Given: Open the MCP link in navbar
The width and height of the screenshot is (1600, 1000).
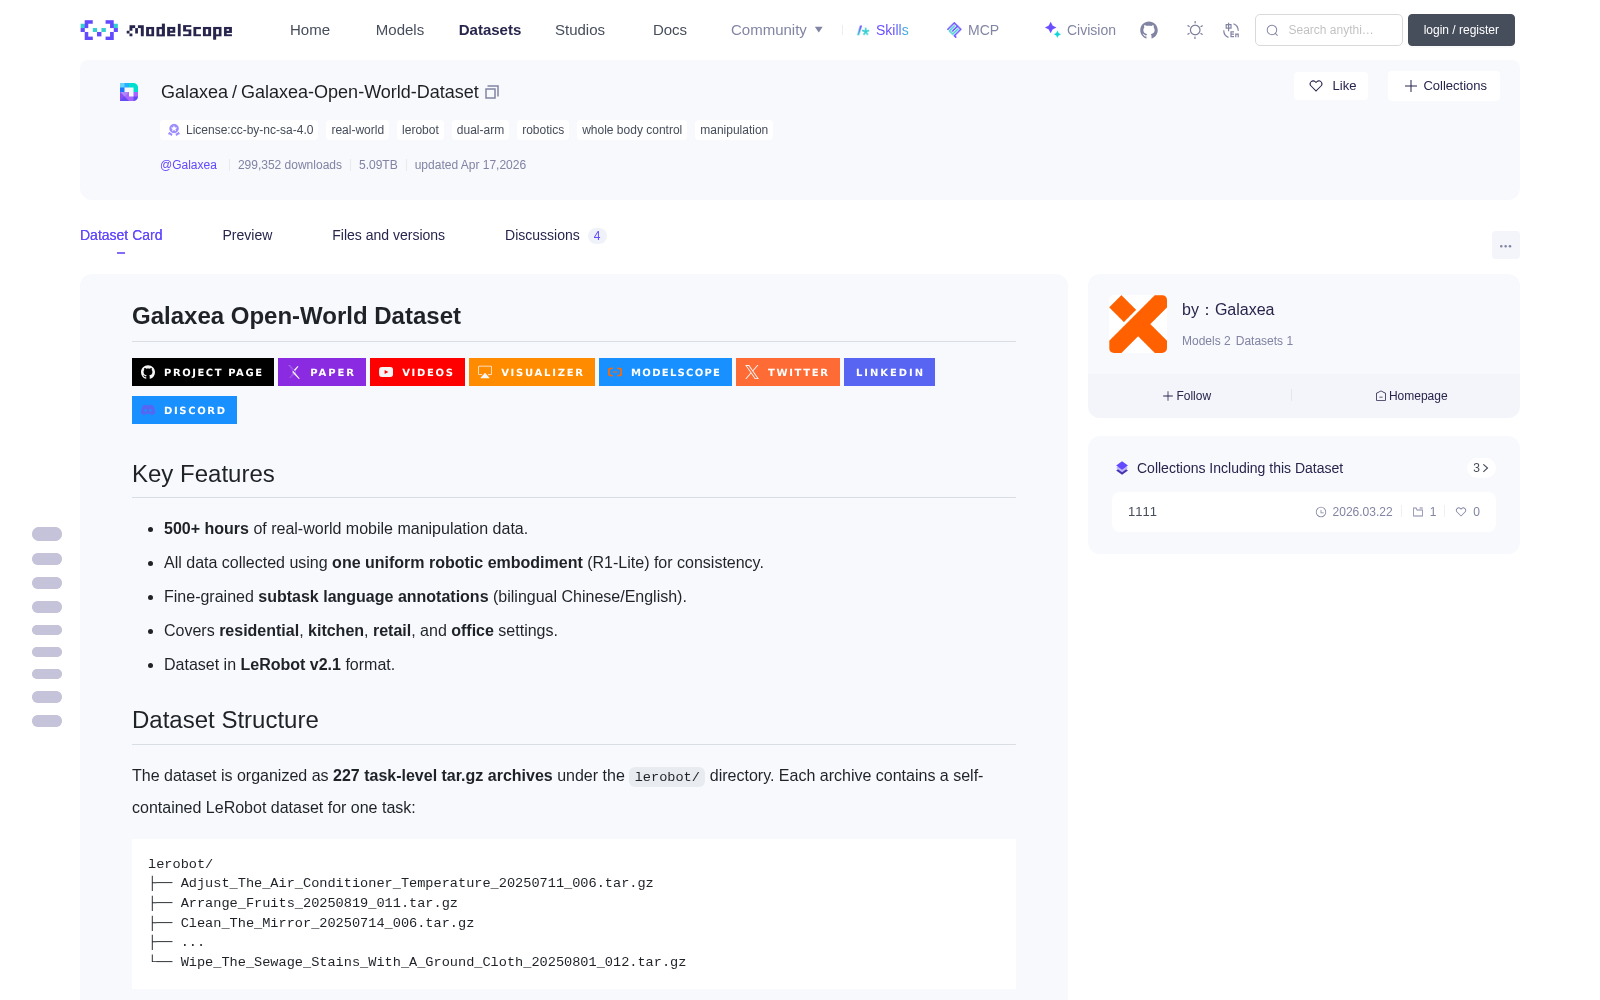Looking at the screenshot, I should (x=973, y=30).
